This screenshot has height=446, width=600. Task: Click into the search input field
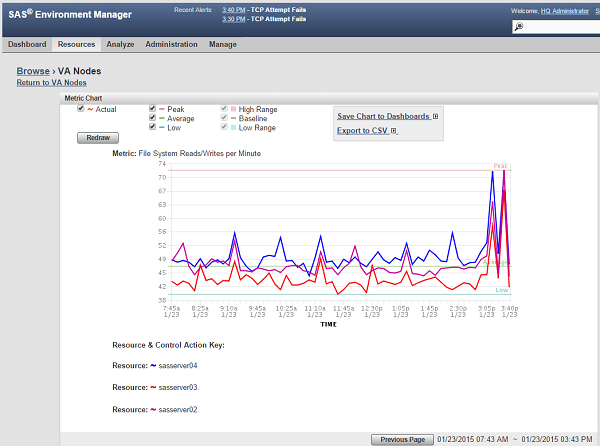tap(562, 27)
